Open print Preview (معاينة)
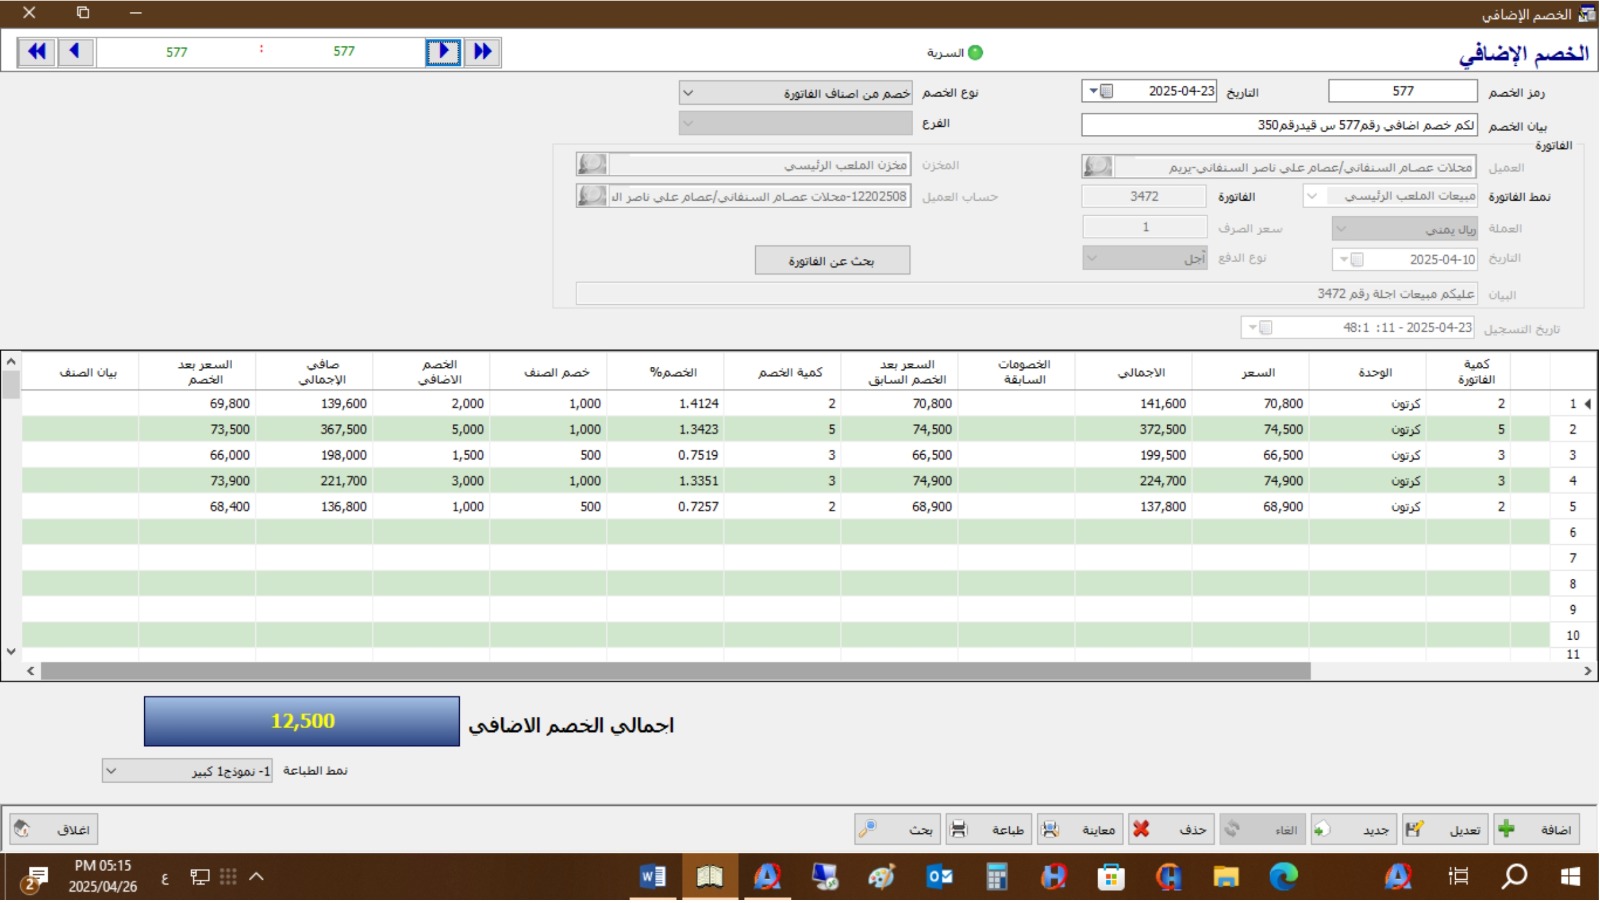This screenshot has height=903, width=1600. pyautogui.click(x=1080, y=830)
